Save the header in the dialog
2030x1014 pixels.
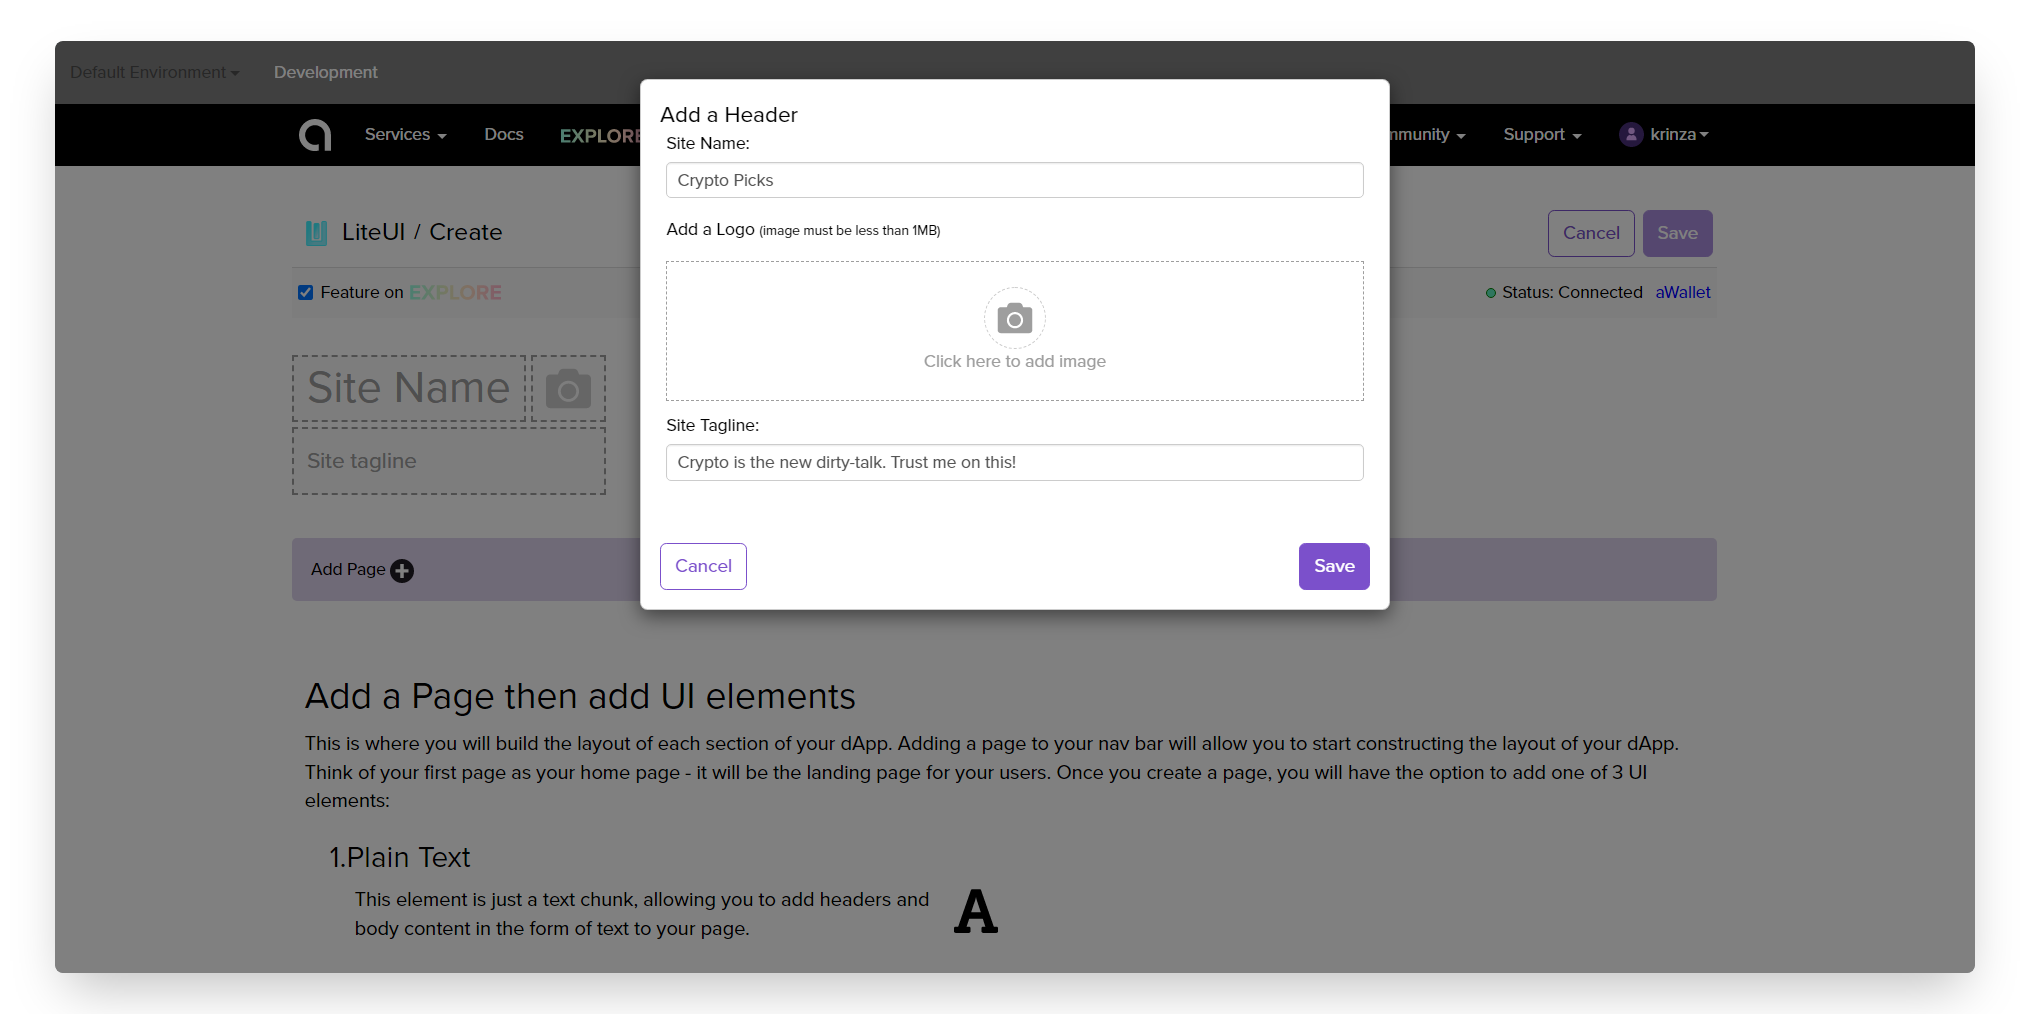click(x=1334, y=566)
